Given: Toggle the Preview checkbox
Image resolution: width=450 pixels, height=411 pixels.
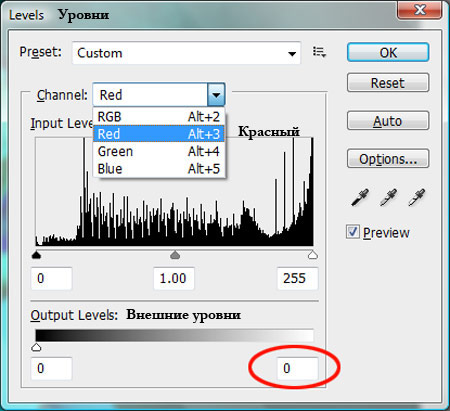Looking at the screenshot, I should 352,232.
